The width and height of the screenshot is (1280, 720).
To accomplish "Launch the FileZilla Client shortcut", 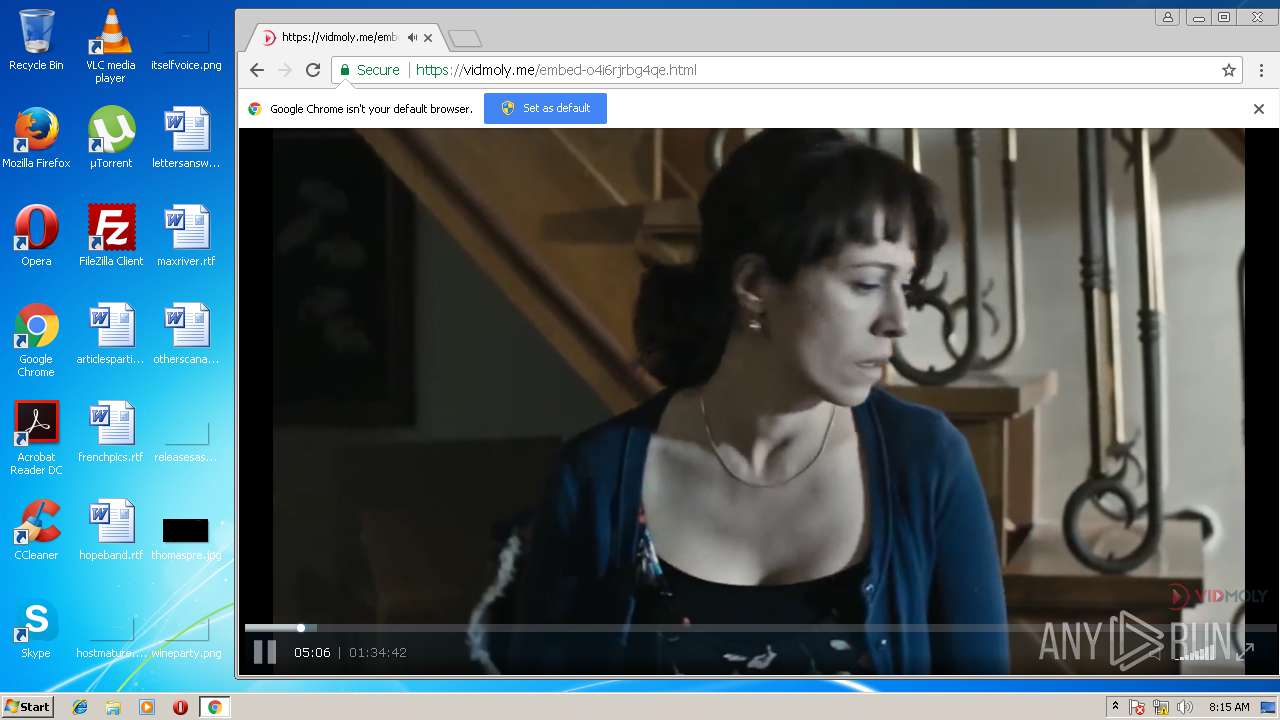I will point(110,236).
